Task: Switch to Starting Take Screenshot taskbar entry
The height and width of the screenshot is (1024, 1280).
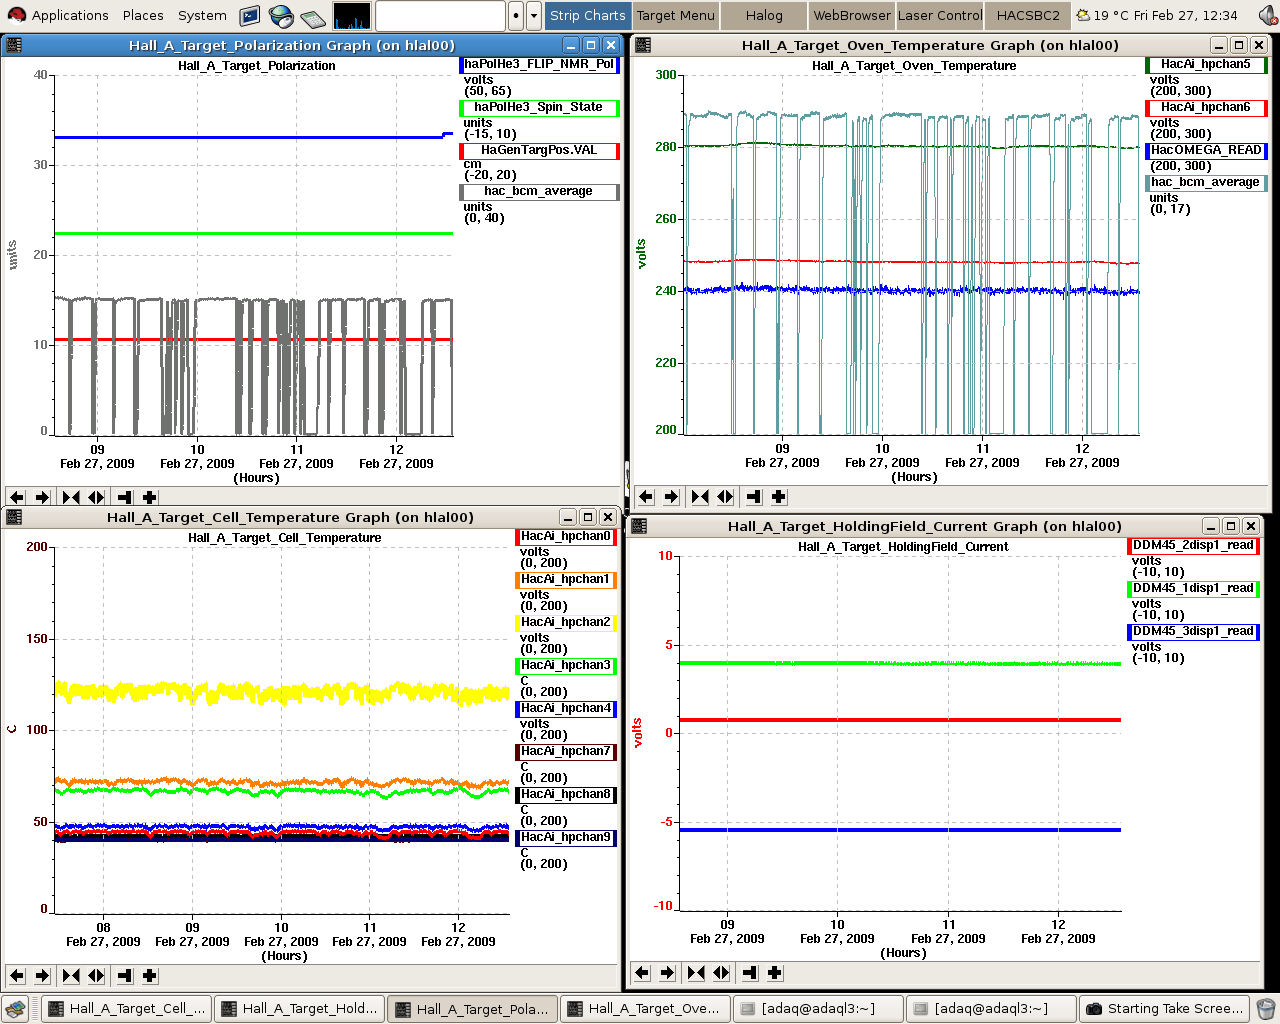Action: point(1164,1008)
